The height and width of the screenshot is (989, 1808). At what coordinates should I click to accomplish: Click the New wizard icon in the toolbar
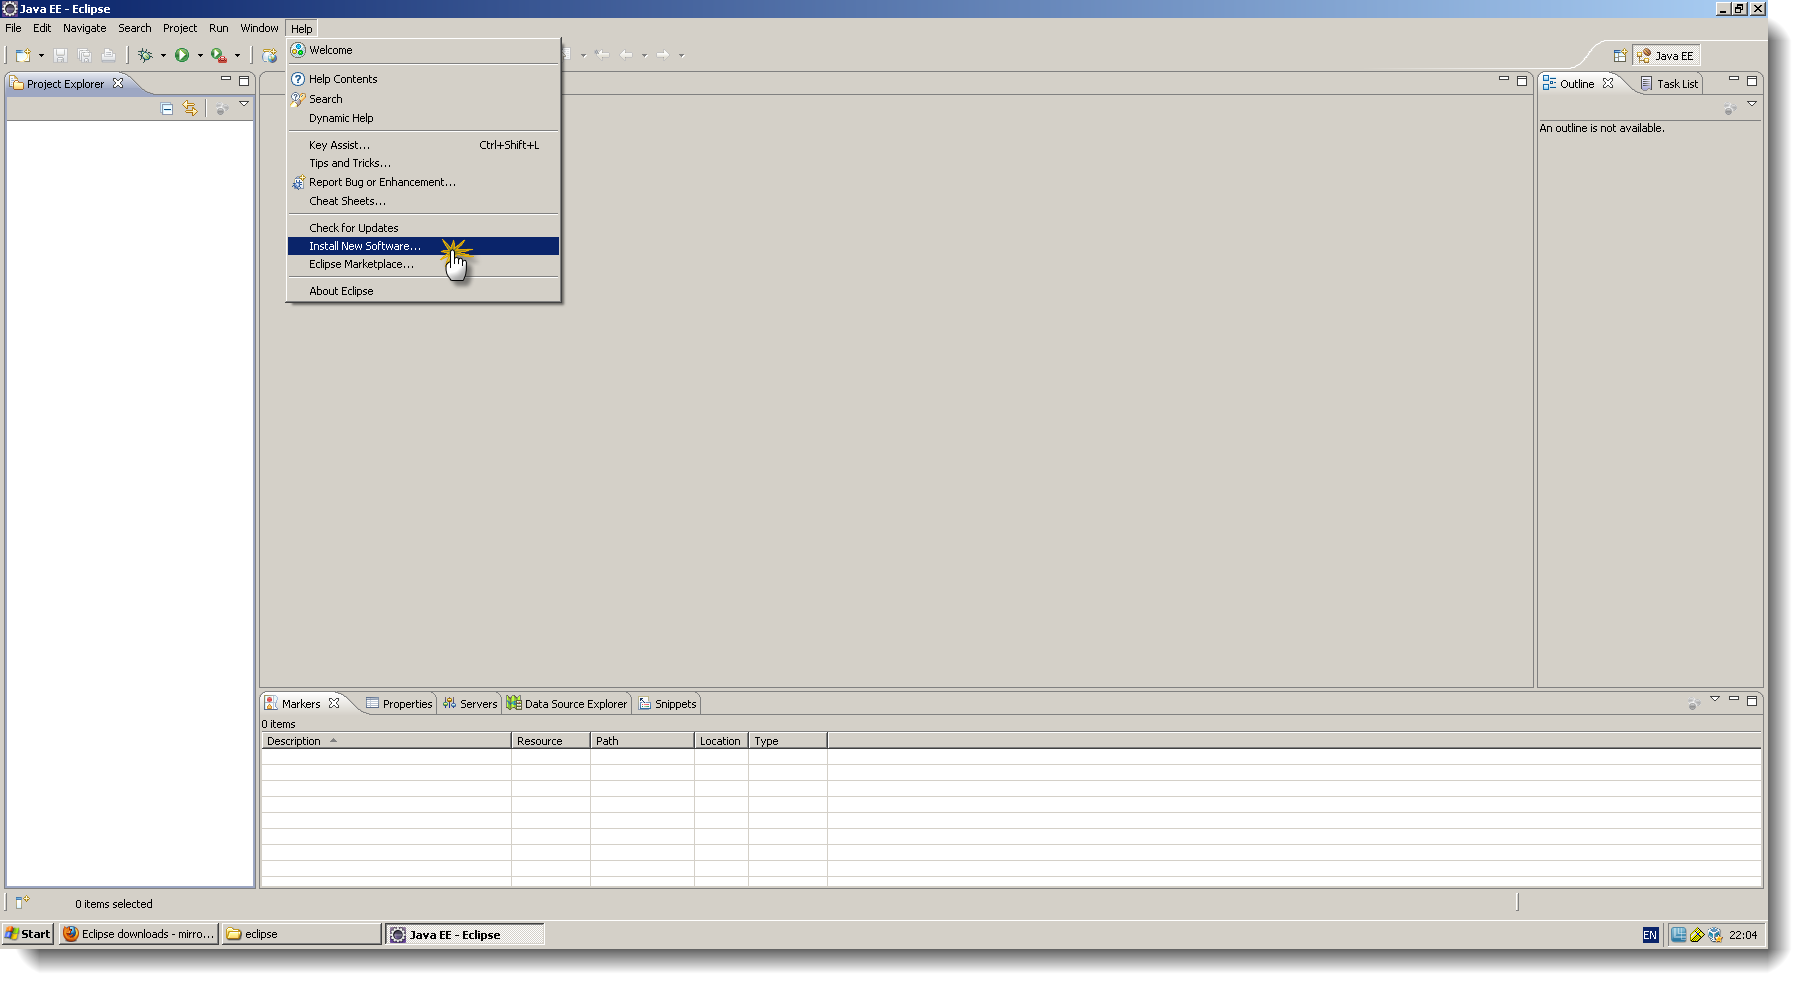21,55
